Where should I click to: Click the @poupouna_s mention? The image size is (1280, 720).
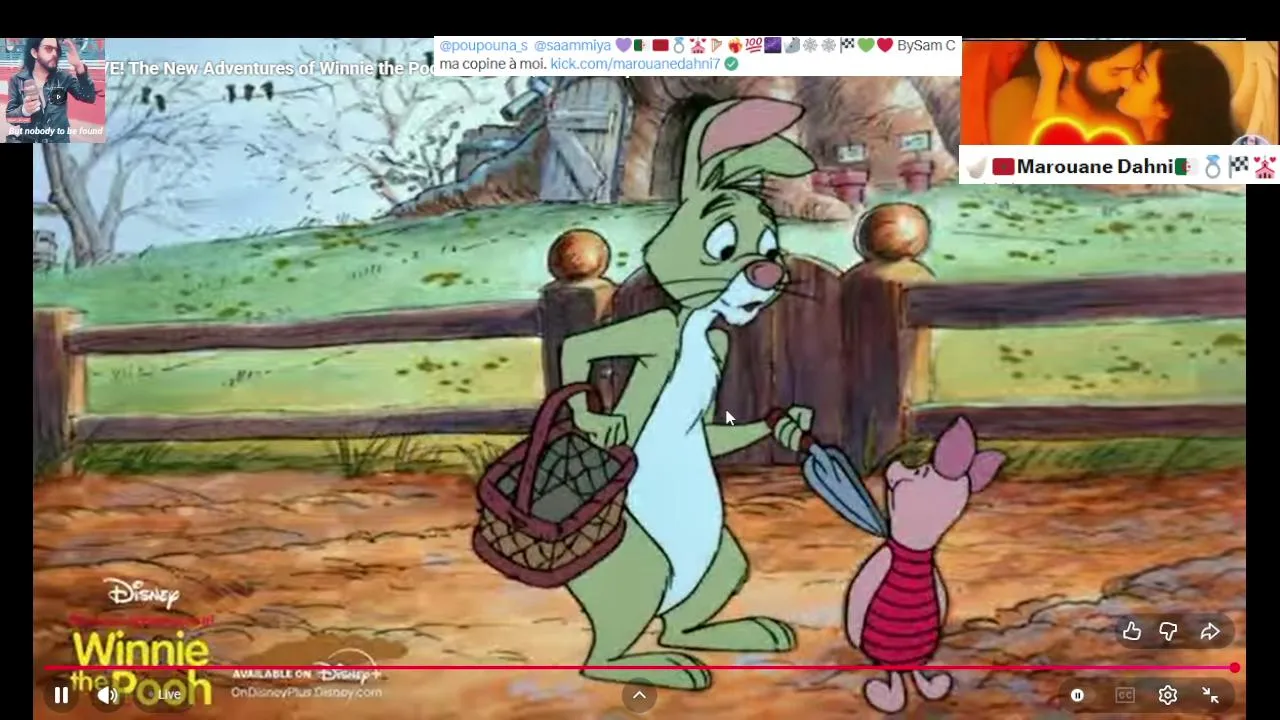point(483,45)
